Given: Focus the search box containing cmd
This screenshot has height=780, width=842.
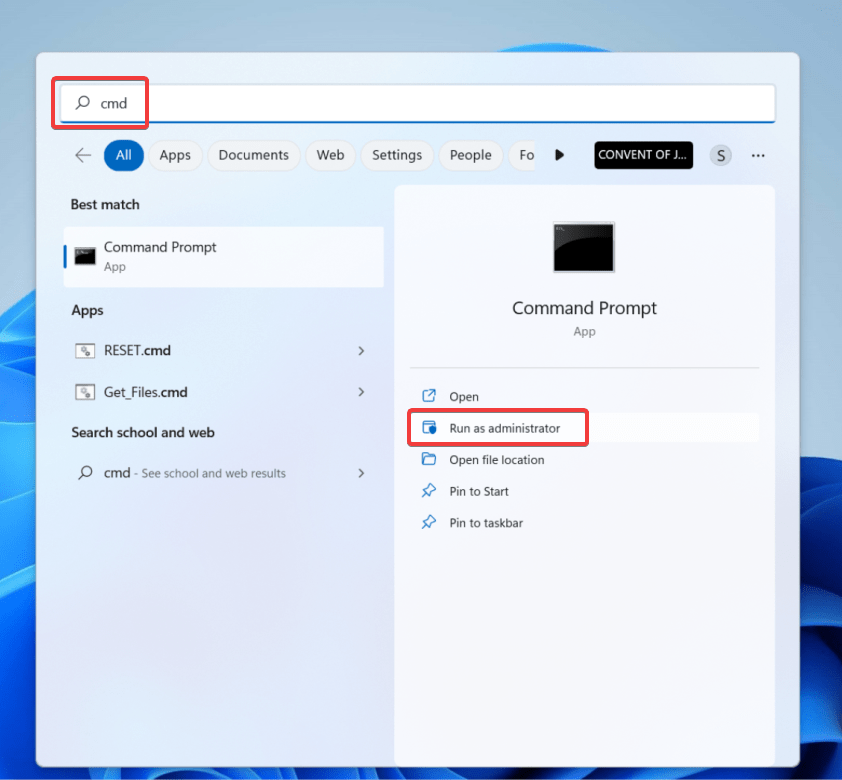Looking at the screenshot, I should 418,103.
